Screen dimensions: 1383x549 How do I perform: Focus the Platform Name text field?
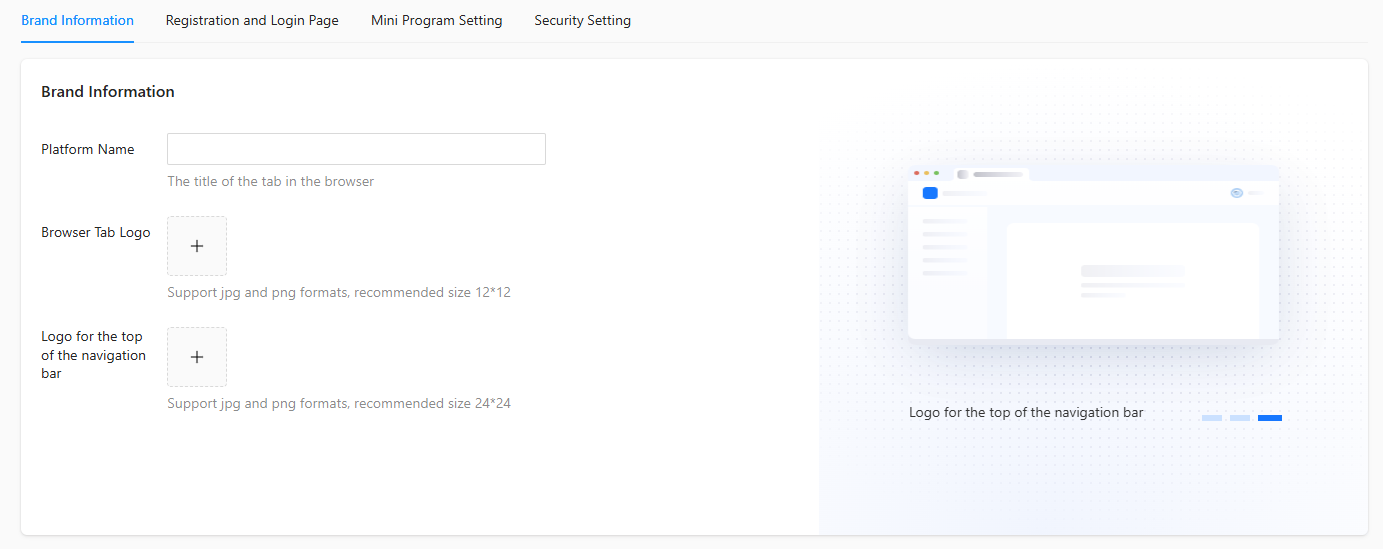tap(356, 149)
